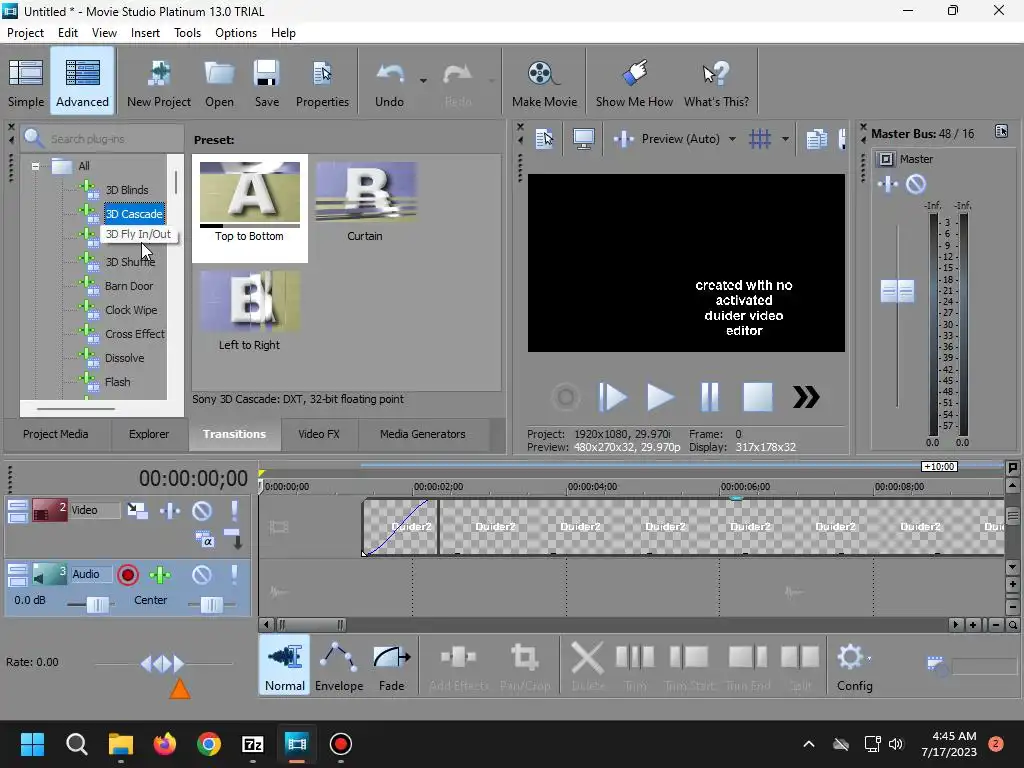Click Make Movie
The height and width of the screenshot is (768, 1024).
[544, 82]
